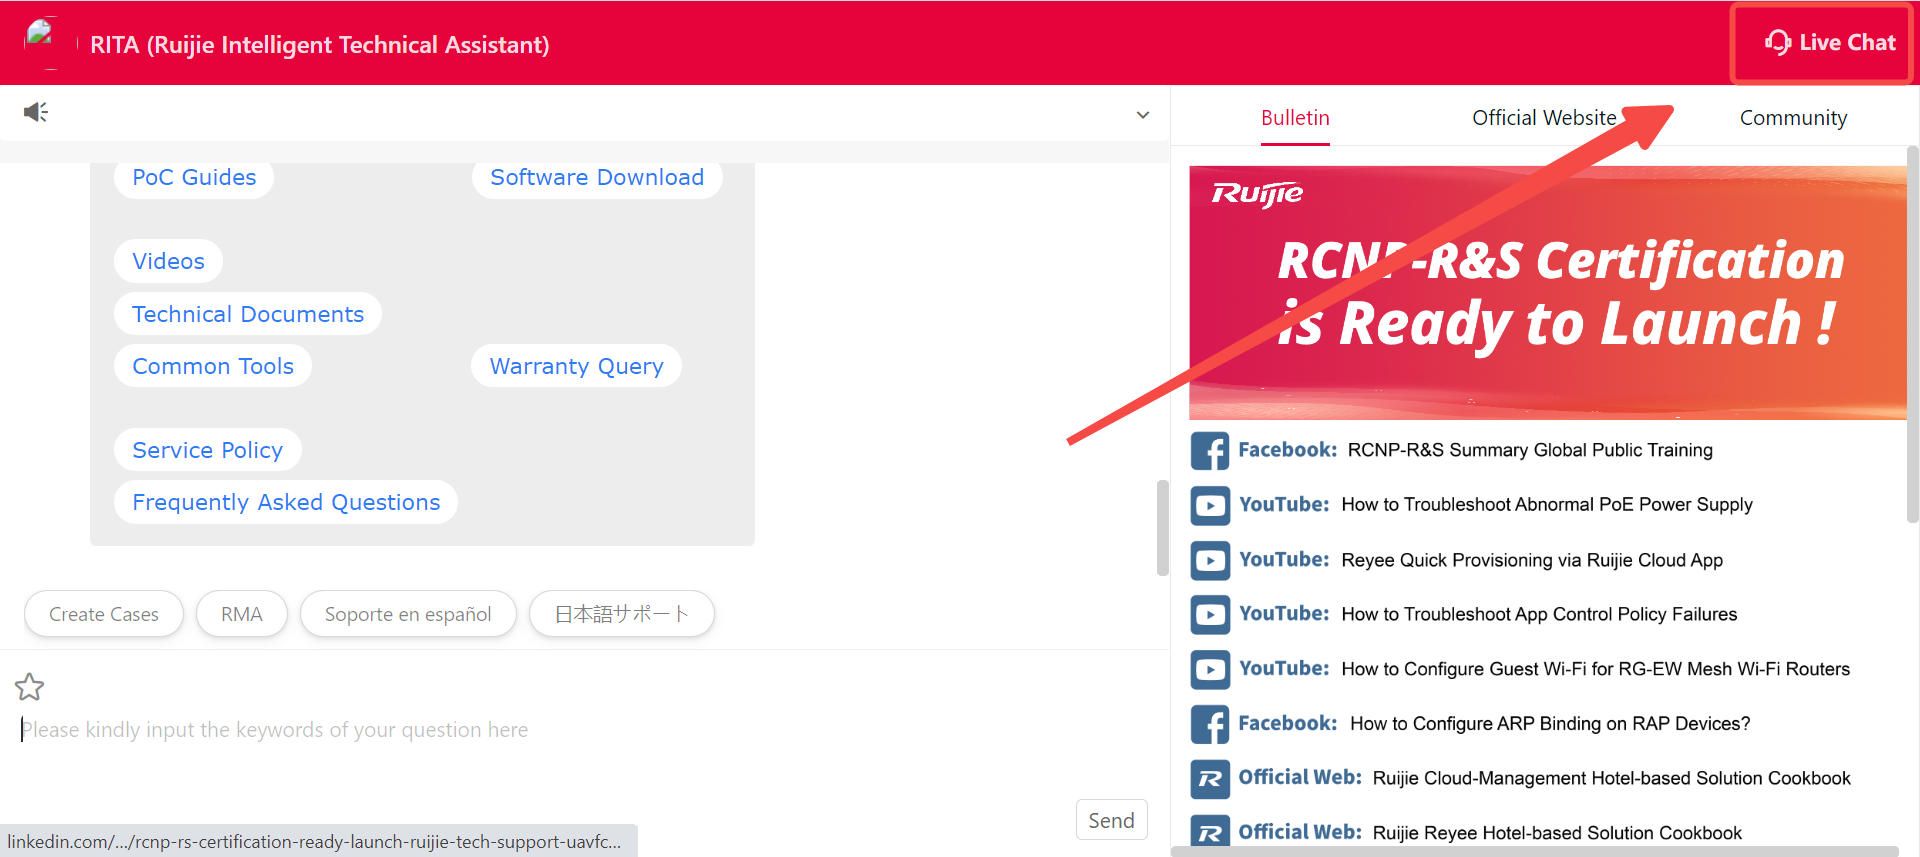Click the Send button
This screenshot has height=857, width=1920.
click(x=1111, y=820)
